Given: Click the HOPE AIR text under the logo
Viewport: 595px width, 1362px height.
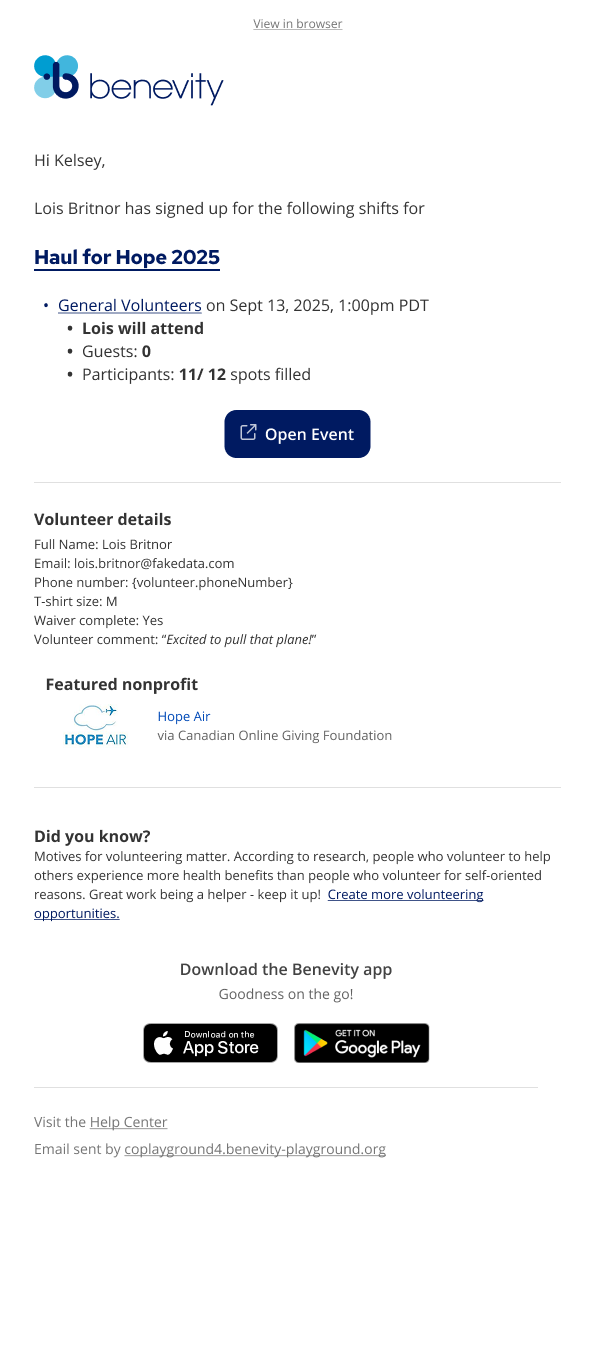Looking at the screenshot, I should (x=95, y=740).
